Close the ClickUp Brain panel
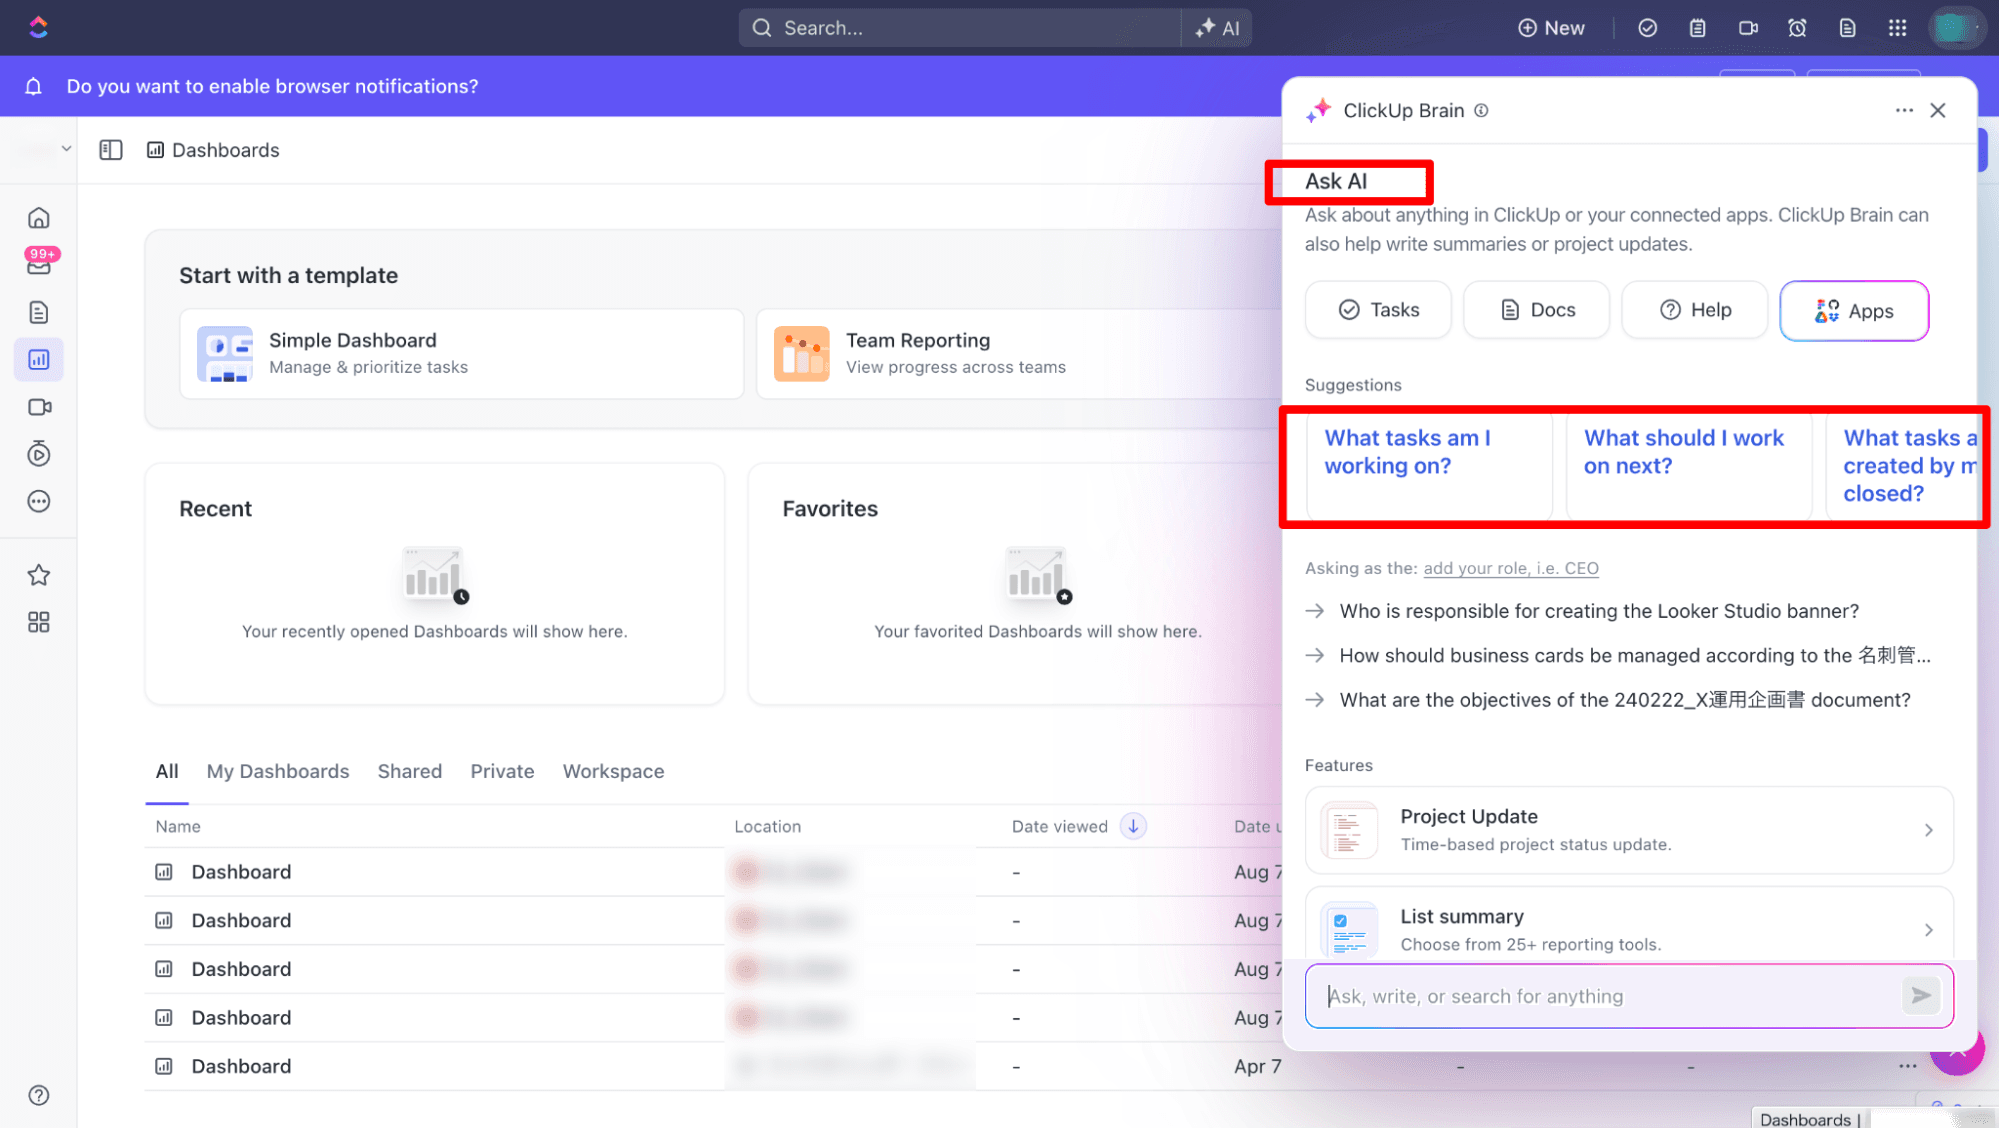This screenshot has height=1129, width=1999. pos(1938,110)
